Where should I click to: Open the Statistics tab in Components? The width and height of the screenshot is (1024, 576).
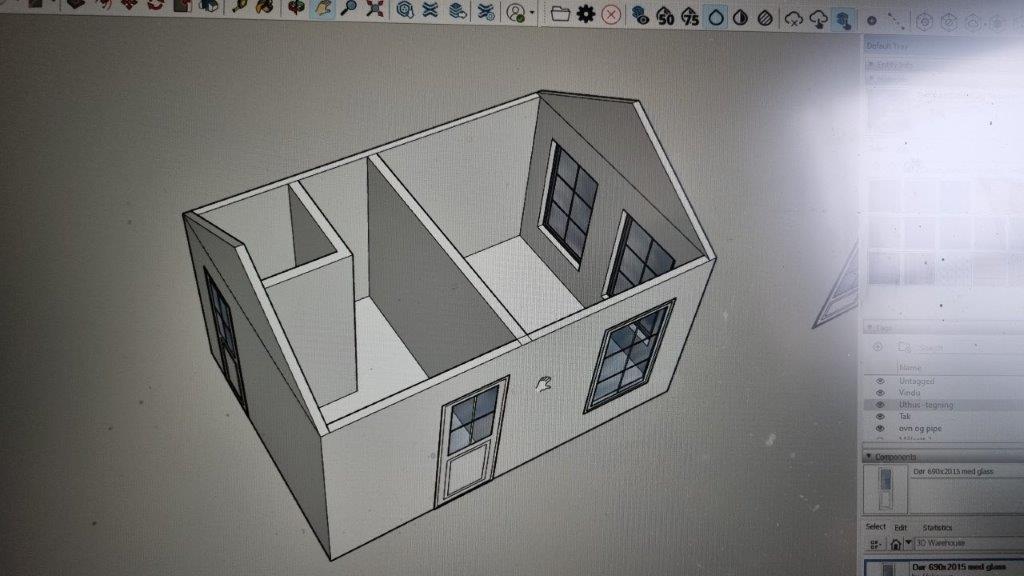click(x=937, y=528)
